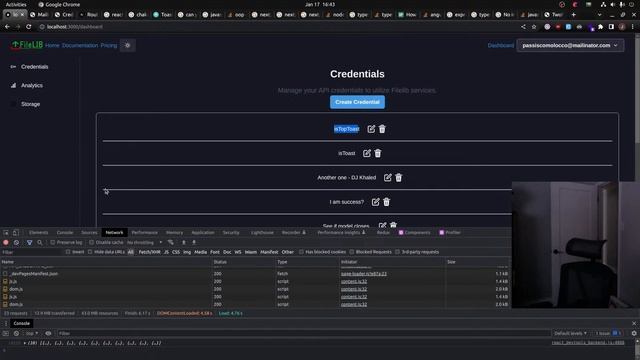Open Storage in the sidebar

coord(31,104)
